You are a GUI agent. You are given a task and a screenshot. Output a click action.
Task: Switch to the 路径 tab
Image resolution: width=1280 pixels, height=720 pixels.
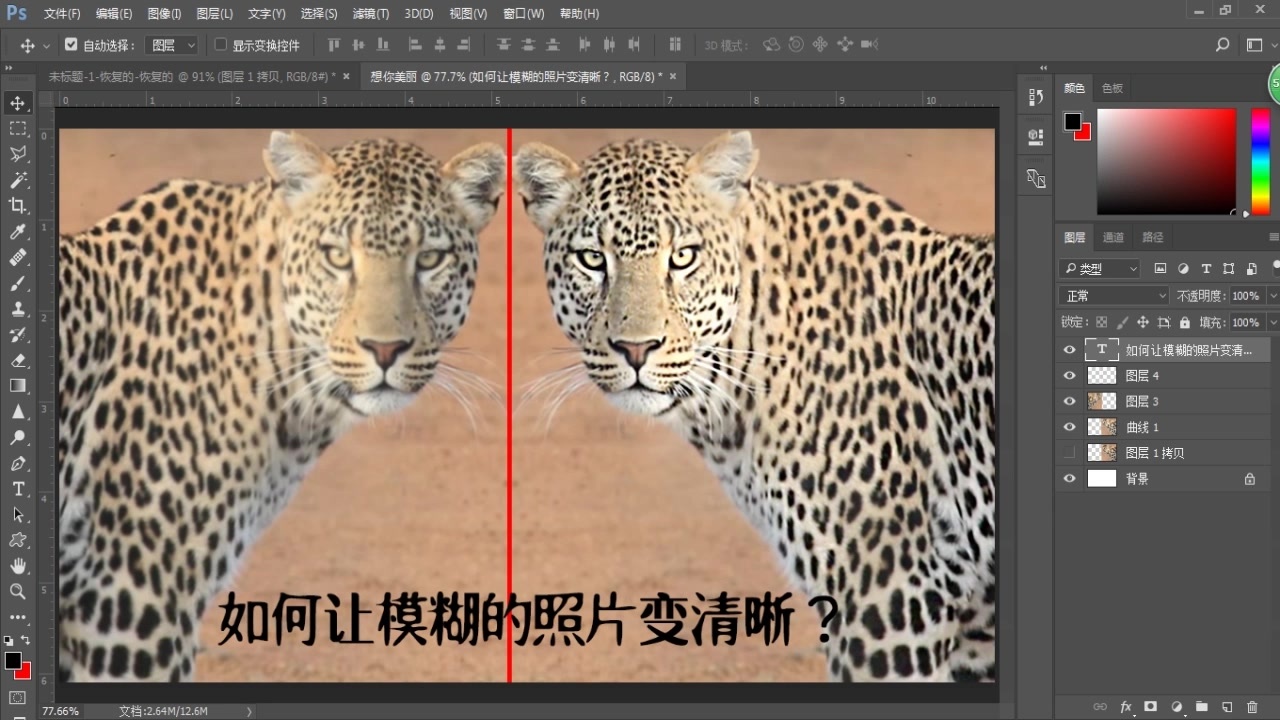[1153, 237]
